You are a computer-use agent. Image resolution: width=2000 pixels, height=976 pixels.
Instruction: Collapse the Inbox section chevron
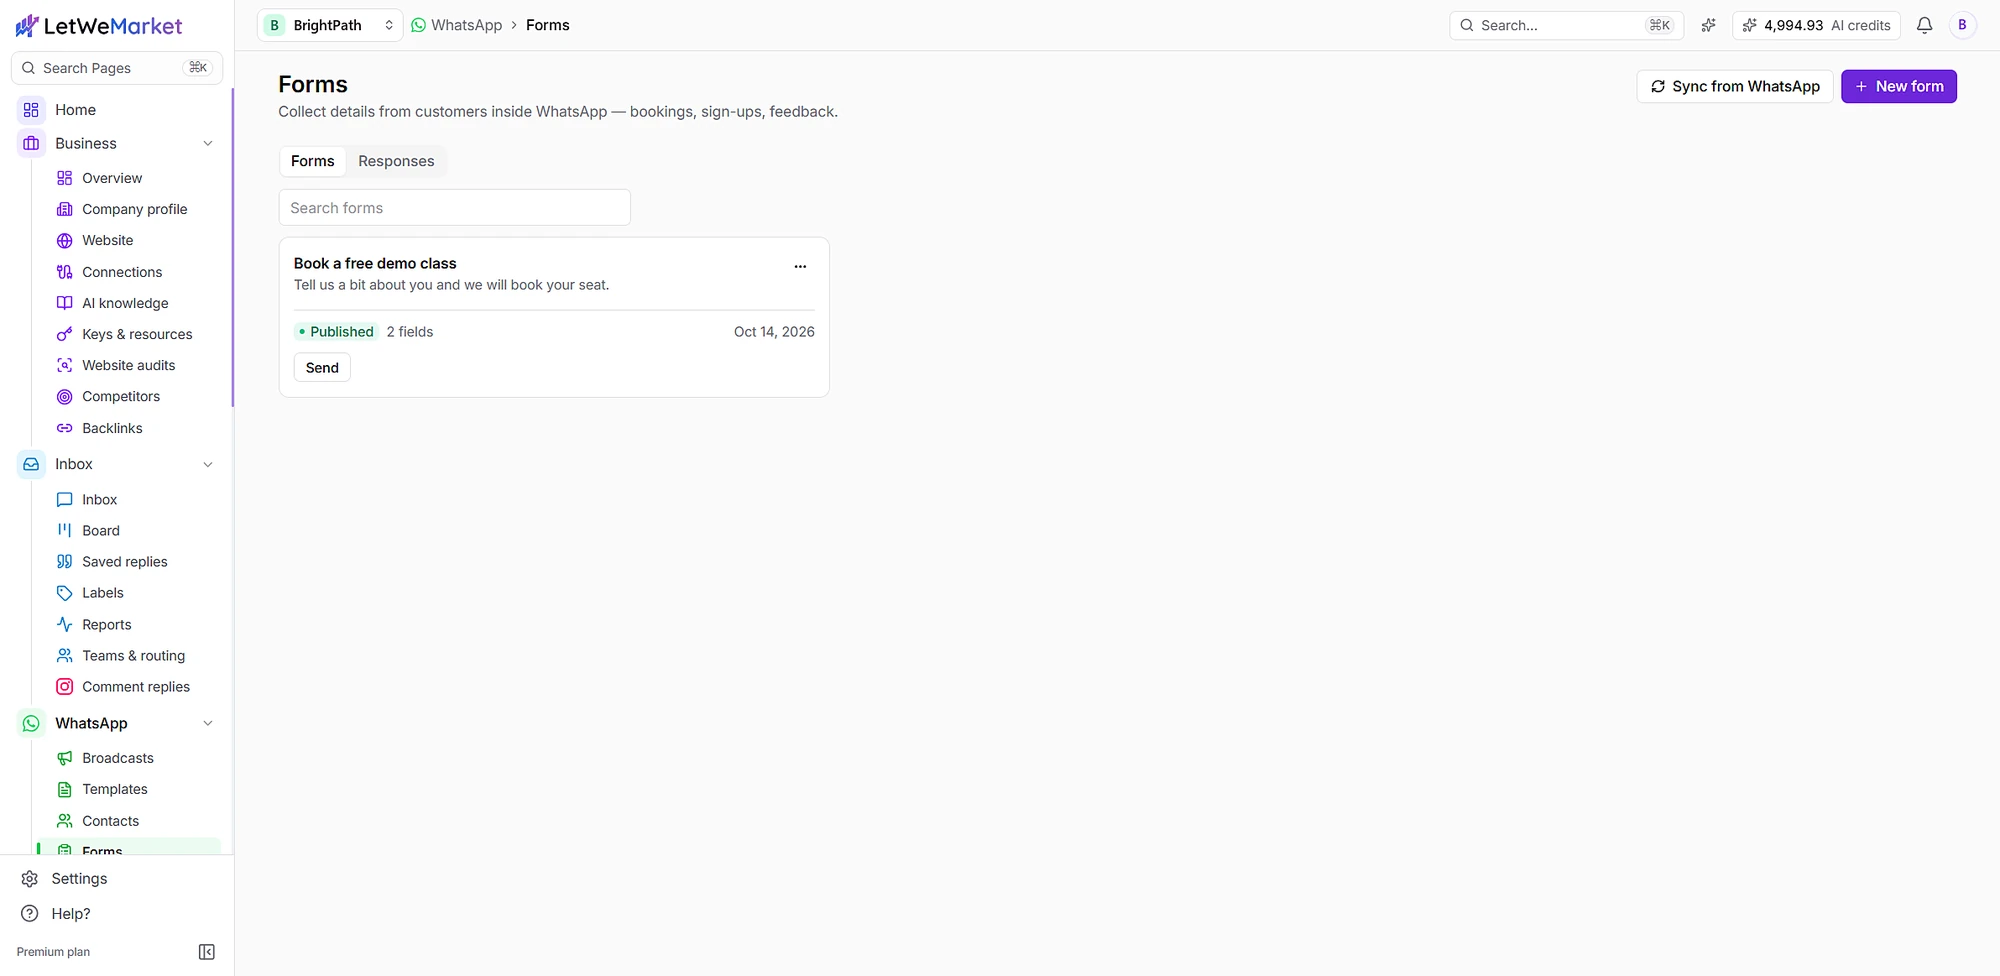point(208,464)
